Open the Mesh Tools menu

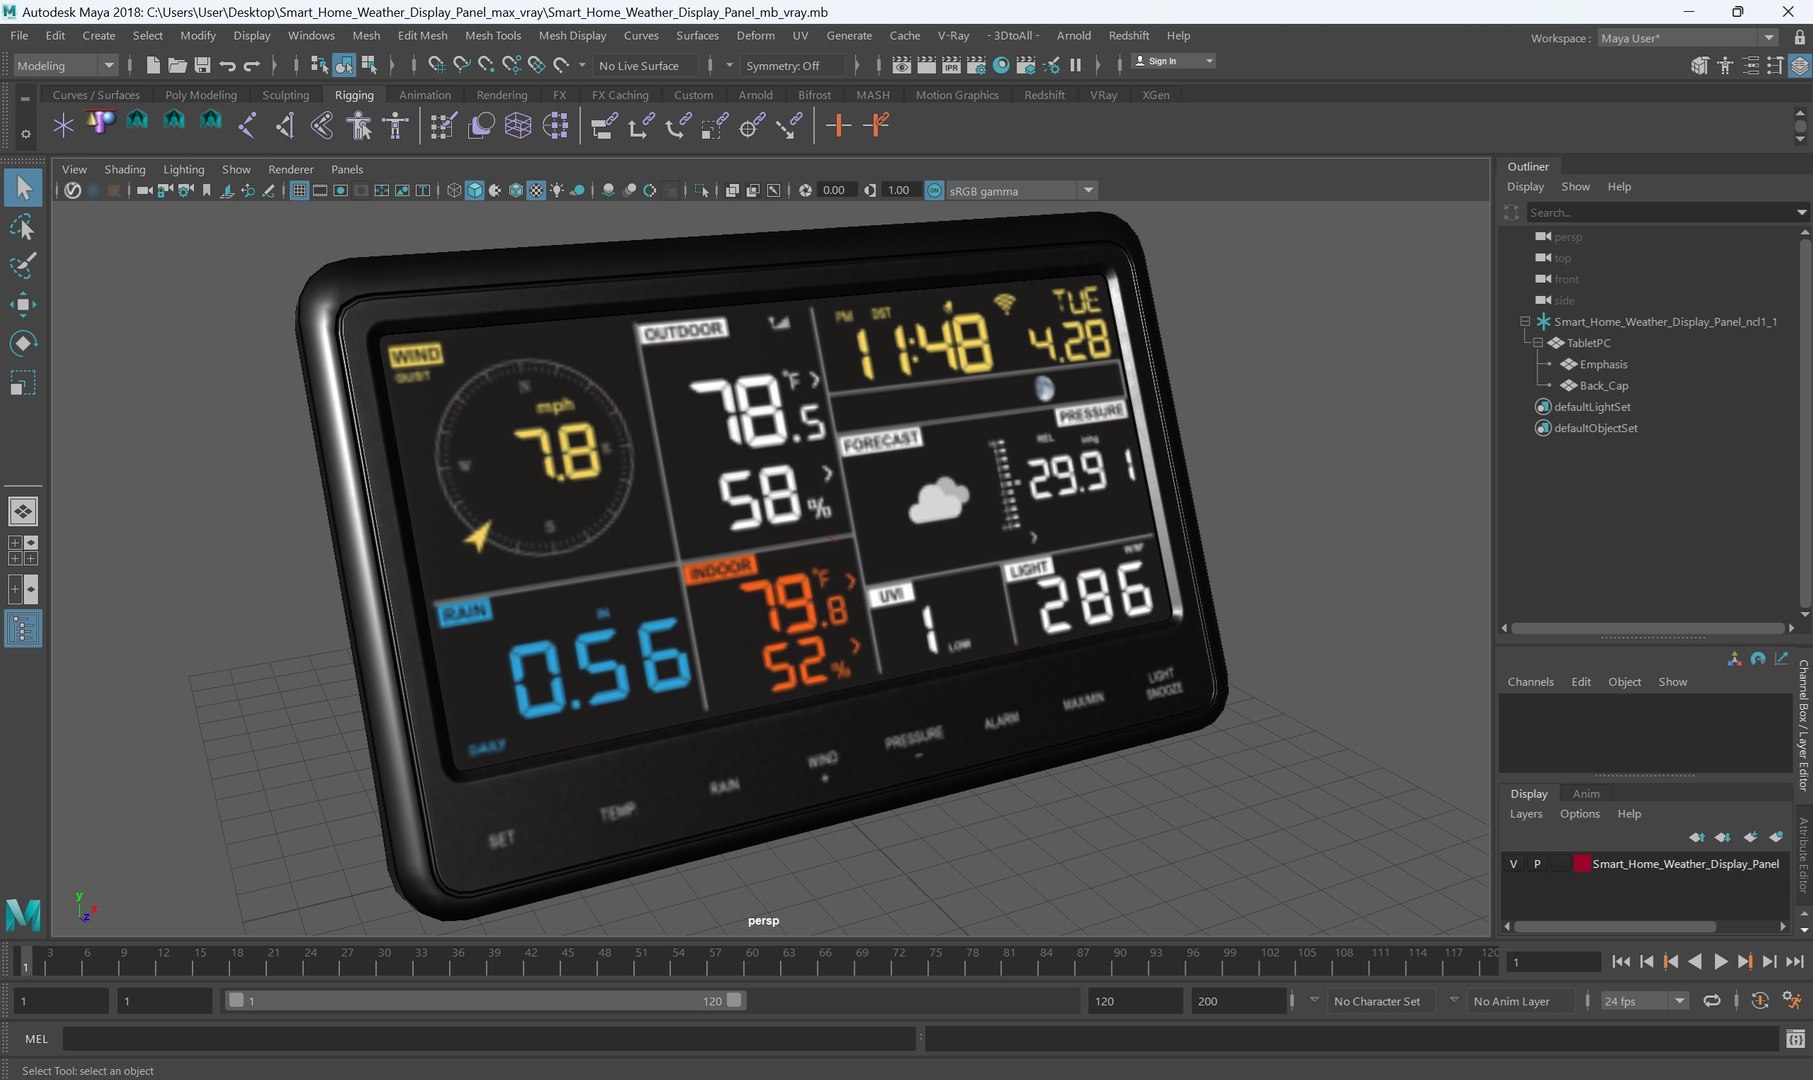(x=493, y=35)
